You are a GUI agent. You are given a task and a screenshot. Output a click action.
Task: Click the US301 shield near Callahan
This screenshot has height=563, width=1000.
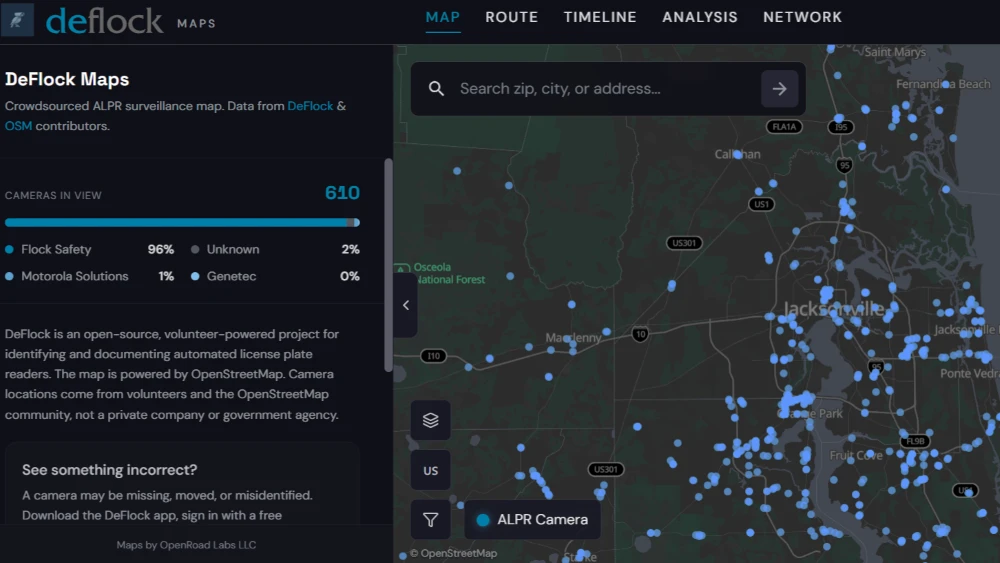[x=684, y=243]
